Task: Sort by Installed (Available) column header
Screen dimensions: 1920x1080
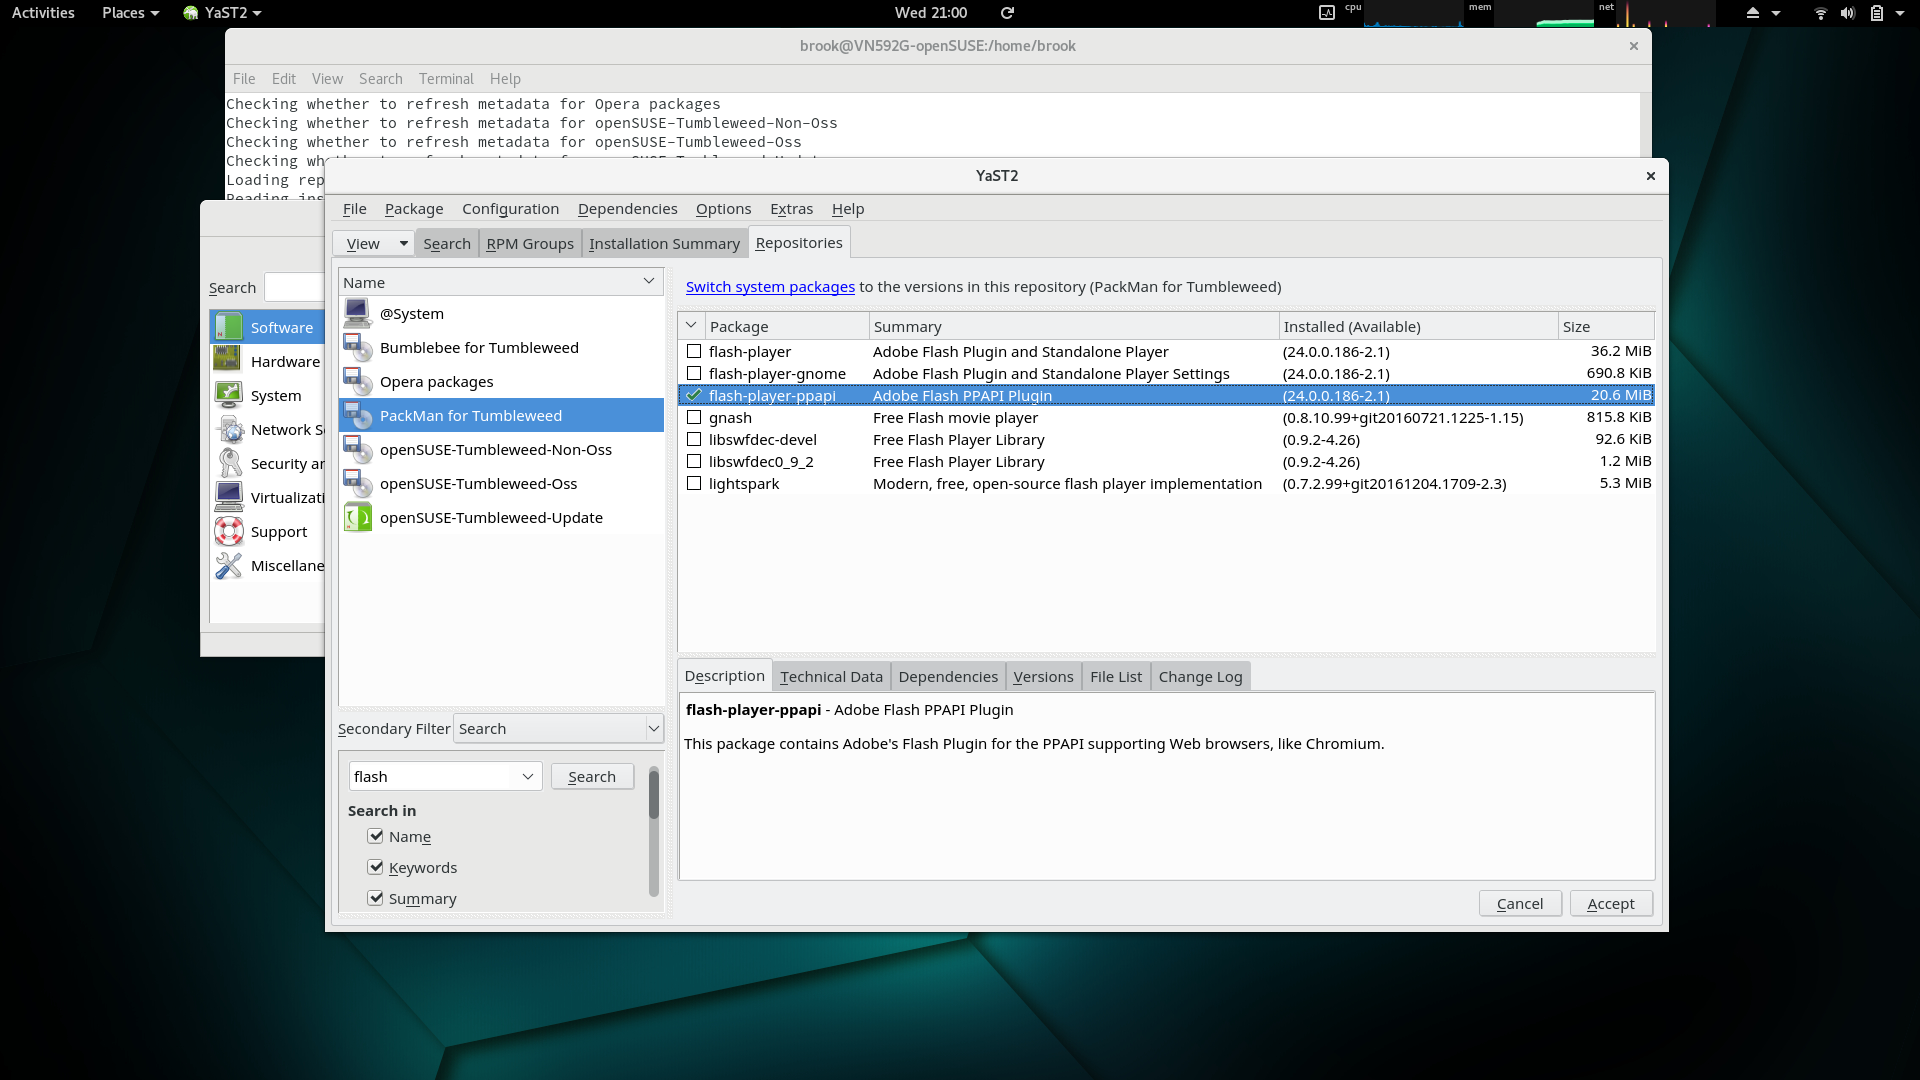Action: 1418,327
